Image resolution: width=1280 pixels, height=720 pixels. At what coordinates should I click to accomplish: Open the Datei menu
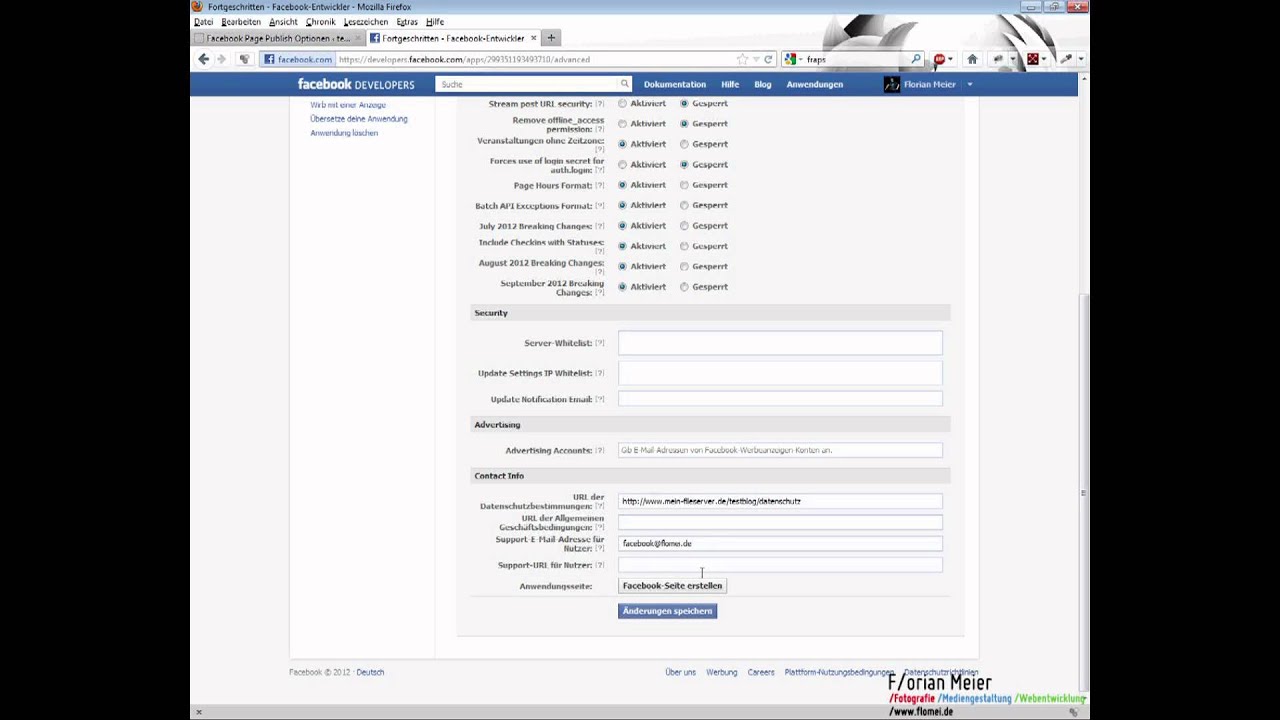[x=204, y=21]
